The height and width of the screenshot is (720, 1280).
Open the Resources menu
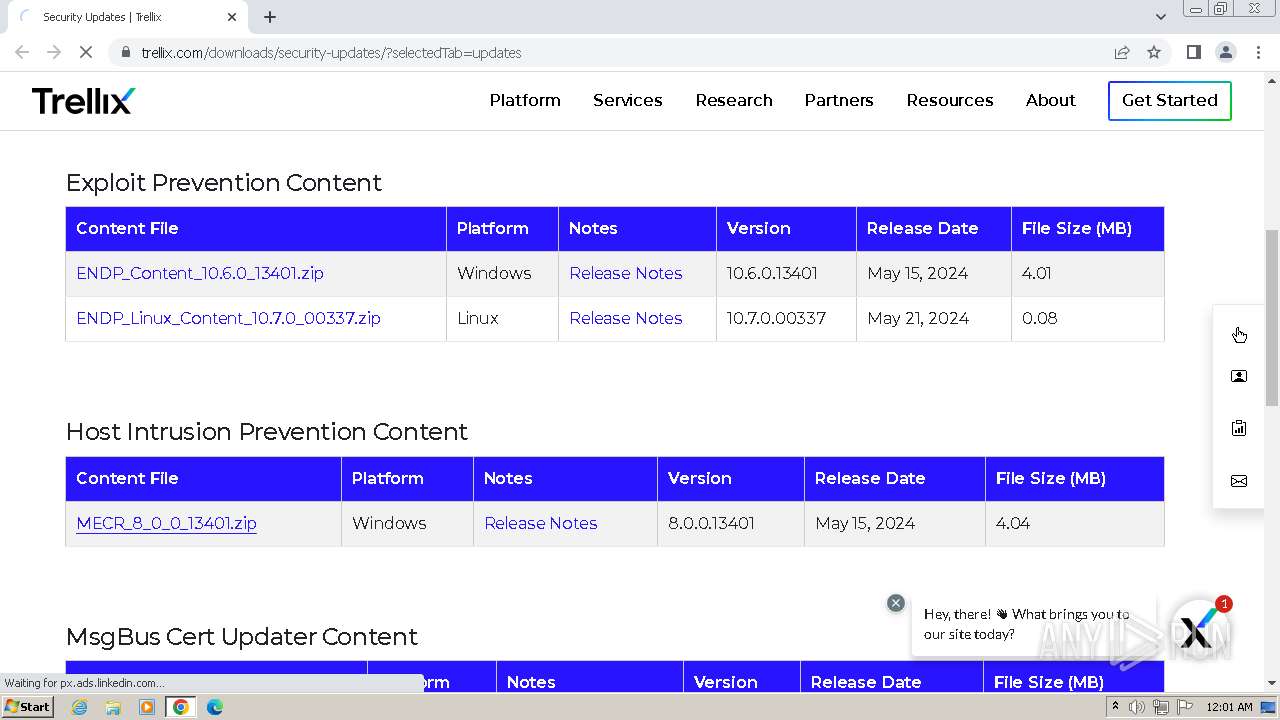coord(950,100)
